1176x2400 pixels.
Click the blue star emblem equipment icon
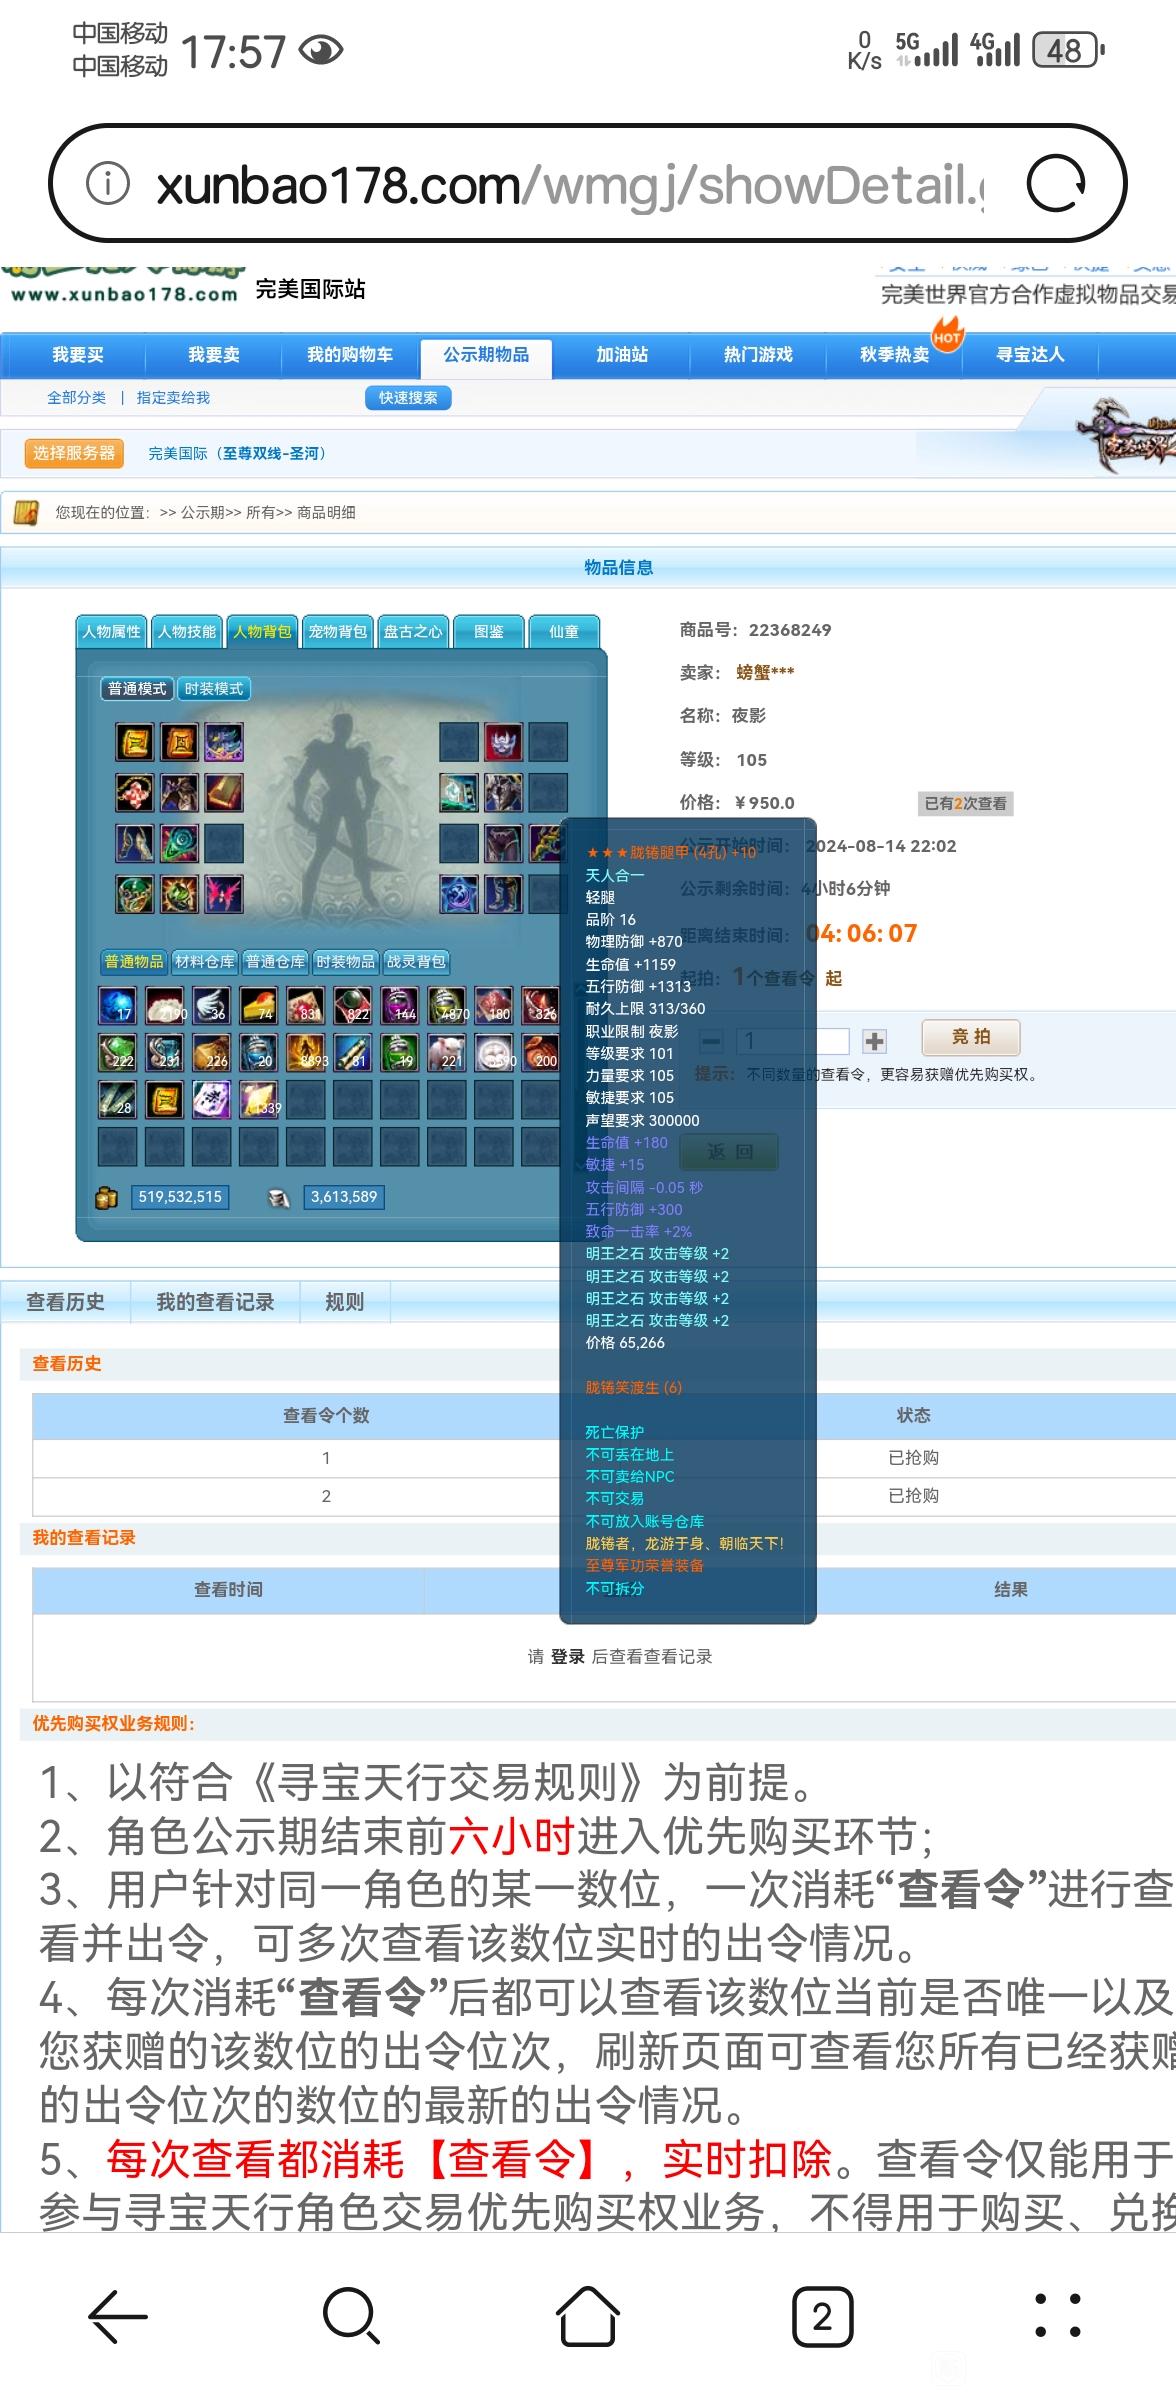click(458, 893)
